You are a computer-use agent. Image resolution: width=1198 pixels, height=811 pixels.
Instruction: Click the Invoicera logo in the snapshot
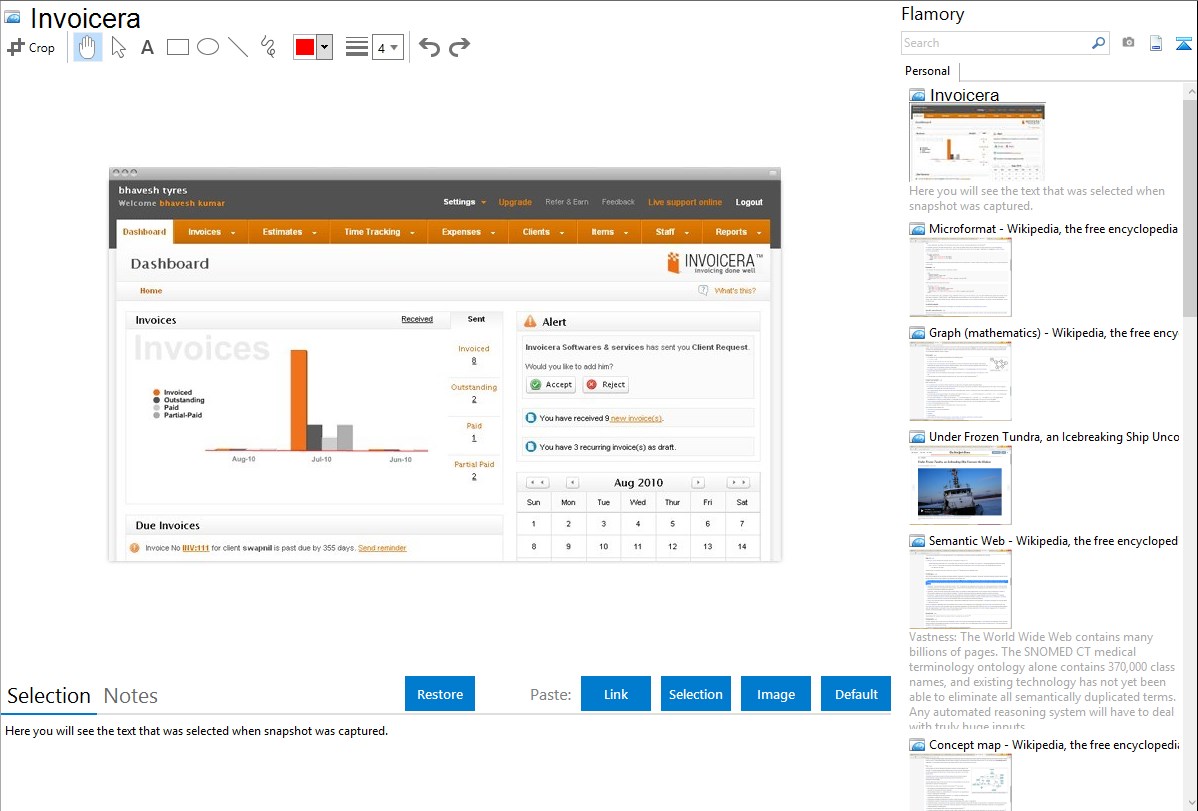point(714,263)
